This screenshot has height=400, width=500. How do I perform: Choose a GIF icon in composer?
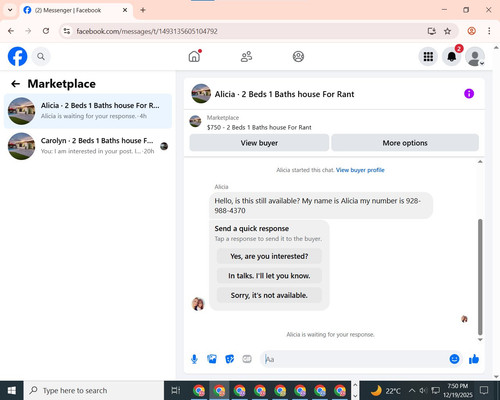247,359
